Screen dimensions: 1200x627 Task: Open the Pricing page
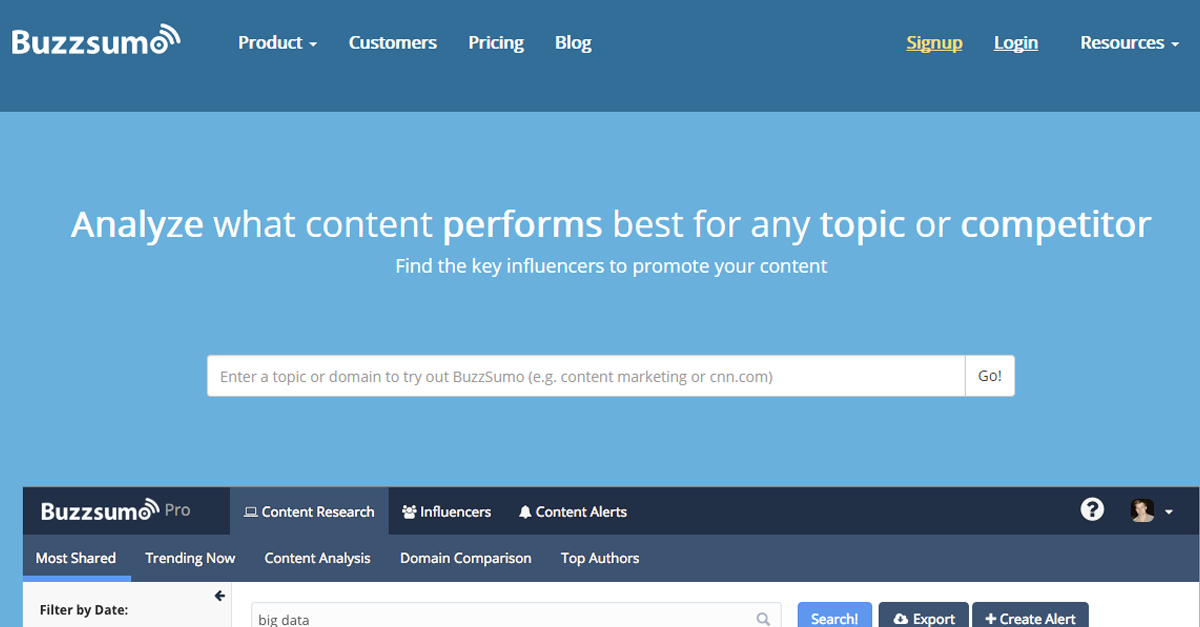click(x=496, y=42)
